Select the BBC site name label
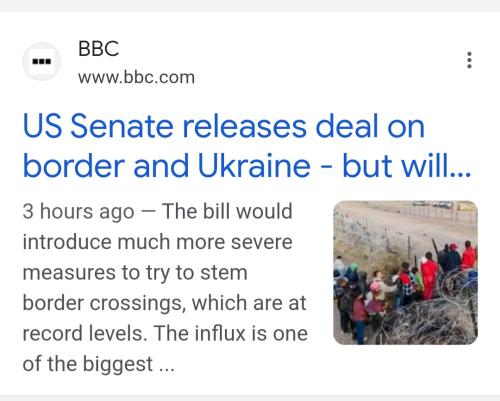 99,49
